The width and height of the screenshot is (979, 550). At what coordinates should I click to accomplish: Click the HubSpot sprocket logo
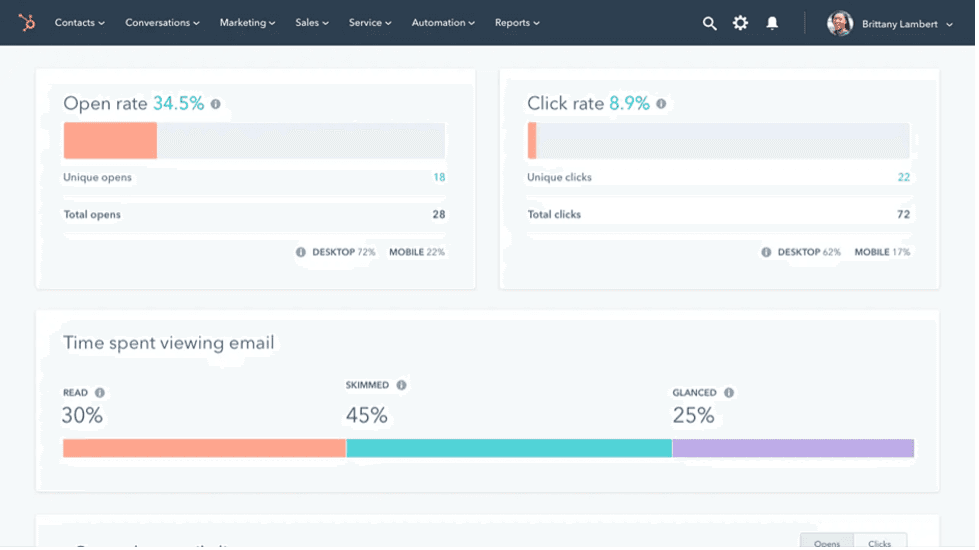tap(27, 22)
